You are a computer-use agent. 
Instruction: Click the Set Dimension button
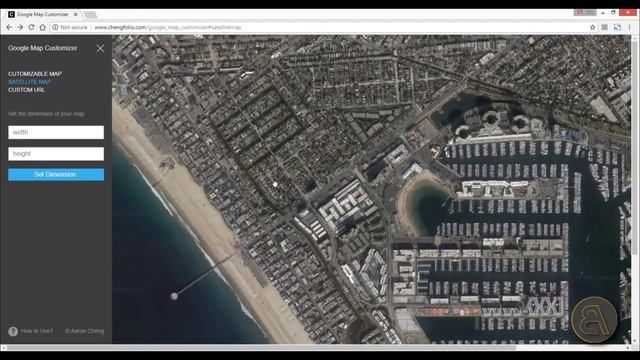[56, 174]
